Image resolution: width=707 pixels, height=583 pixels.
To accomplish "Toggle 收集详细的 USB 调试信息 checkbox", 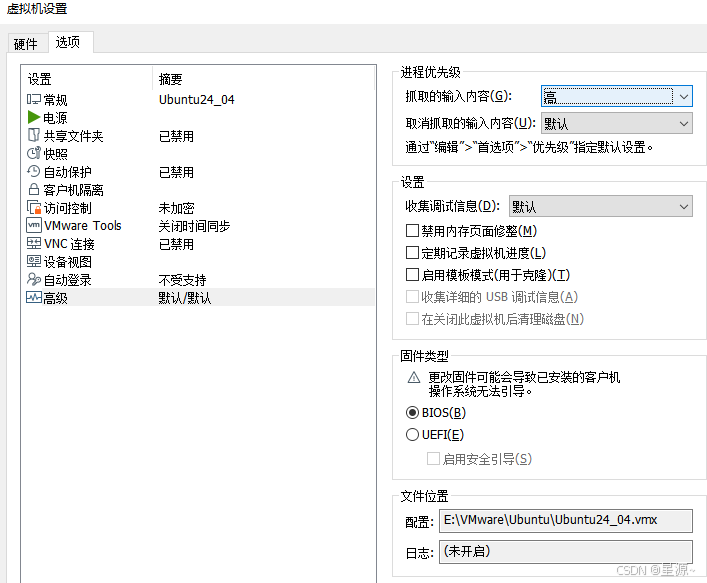I will click(412, 297).
